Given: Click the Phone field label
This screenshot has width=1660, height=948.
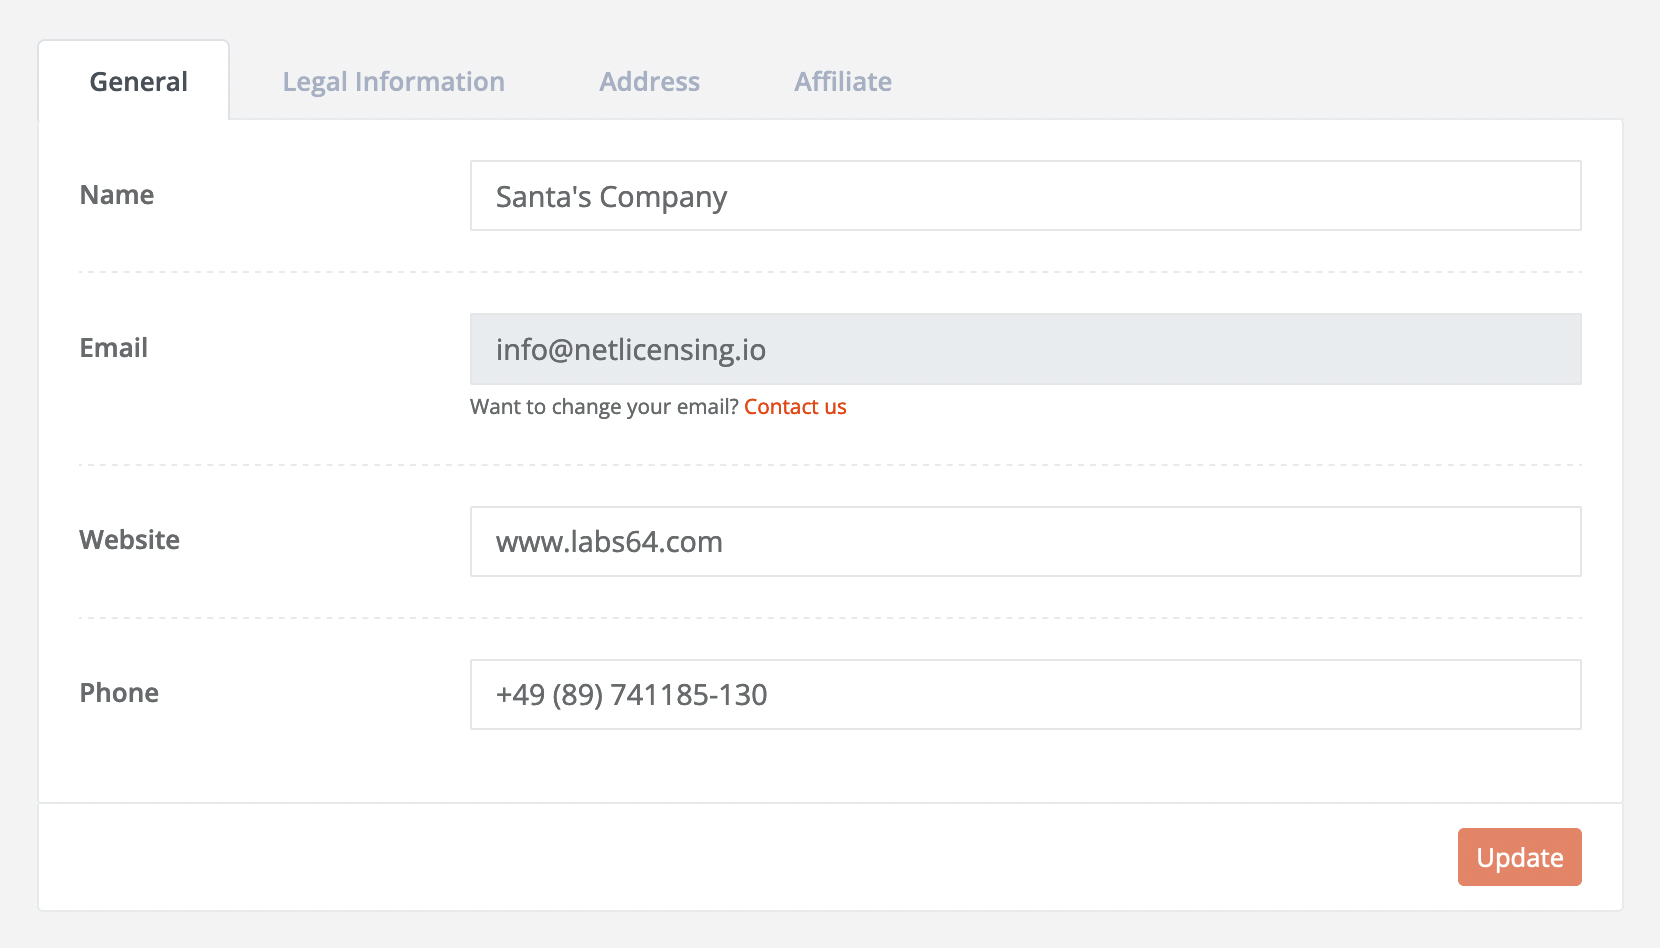Looking at the screenshot, I should [x=119, y=693].
